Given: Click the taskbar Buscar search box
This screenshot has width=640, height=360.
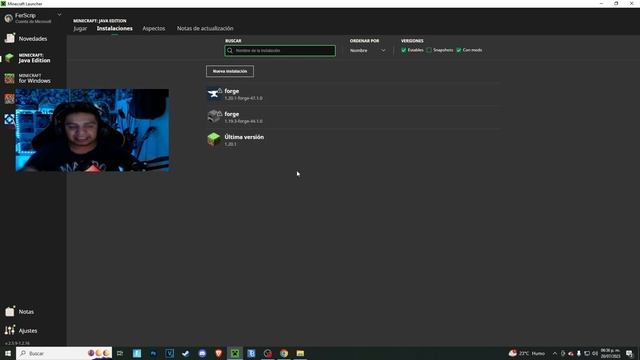Looking at the screenshot, I should [64, 353].
